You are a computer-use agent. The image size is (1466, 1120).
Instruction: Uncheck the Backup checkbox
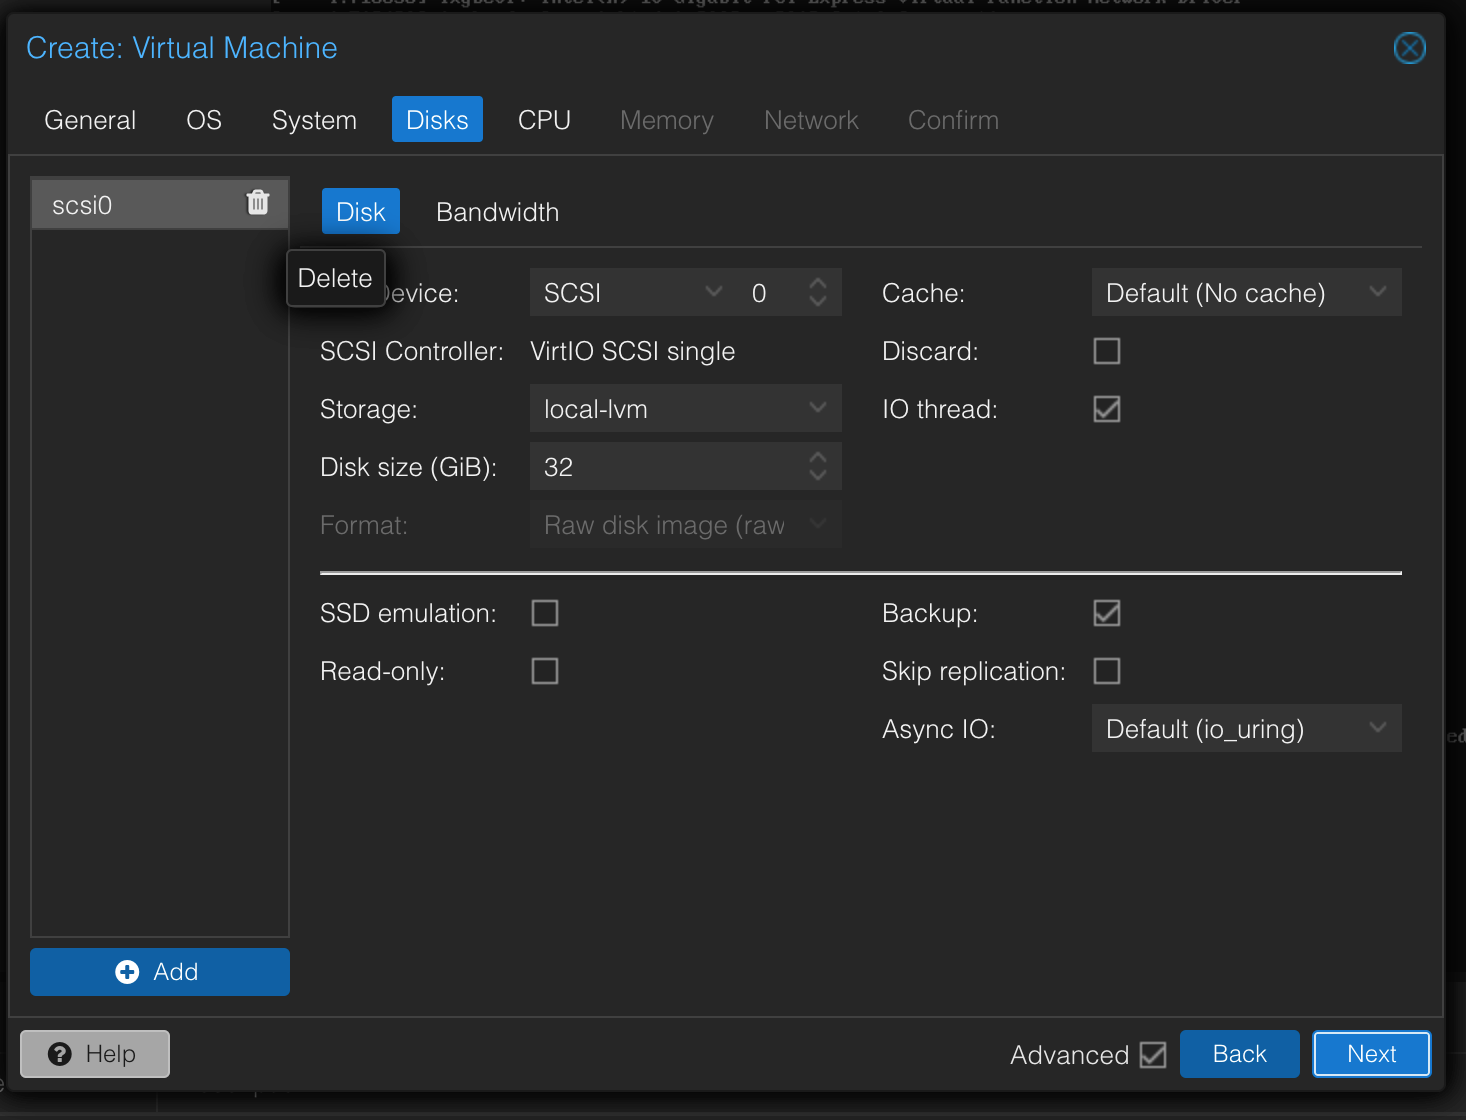[1107, 613]
